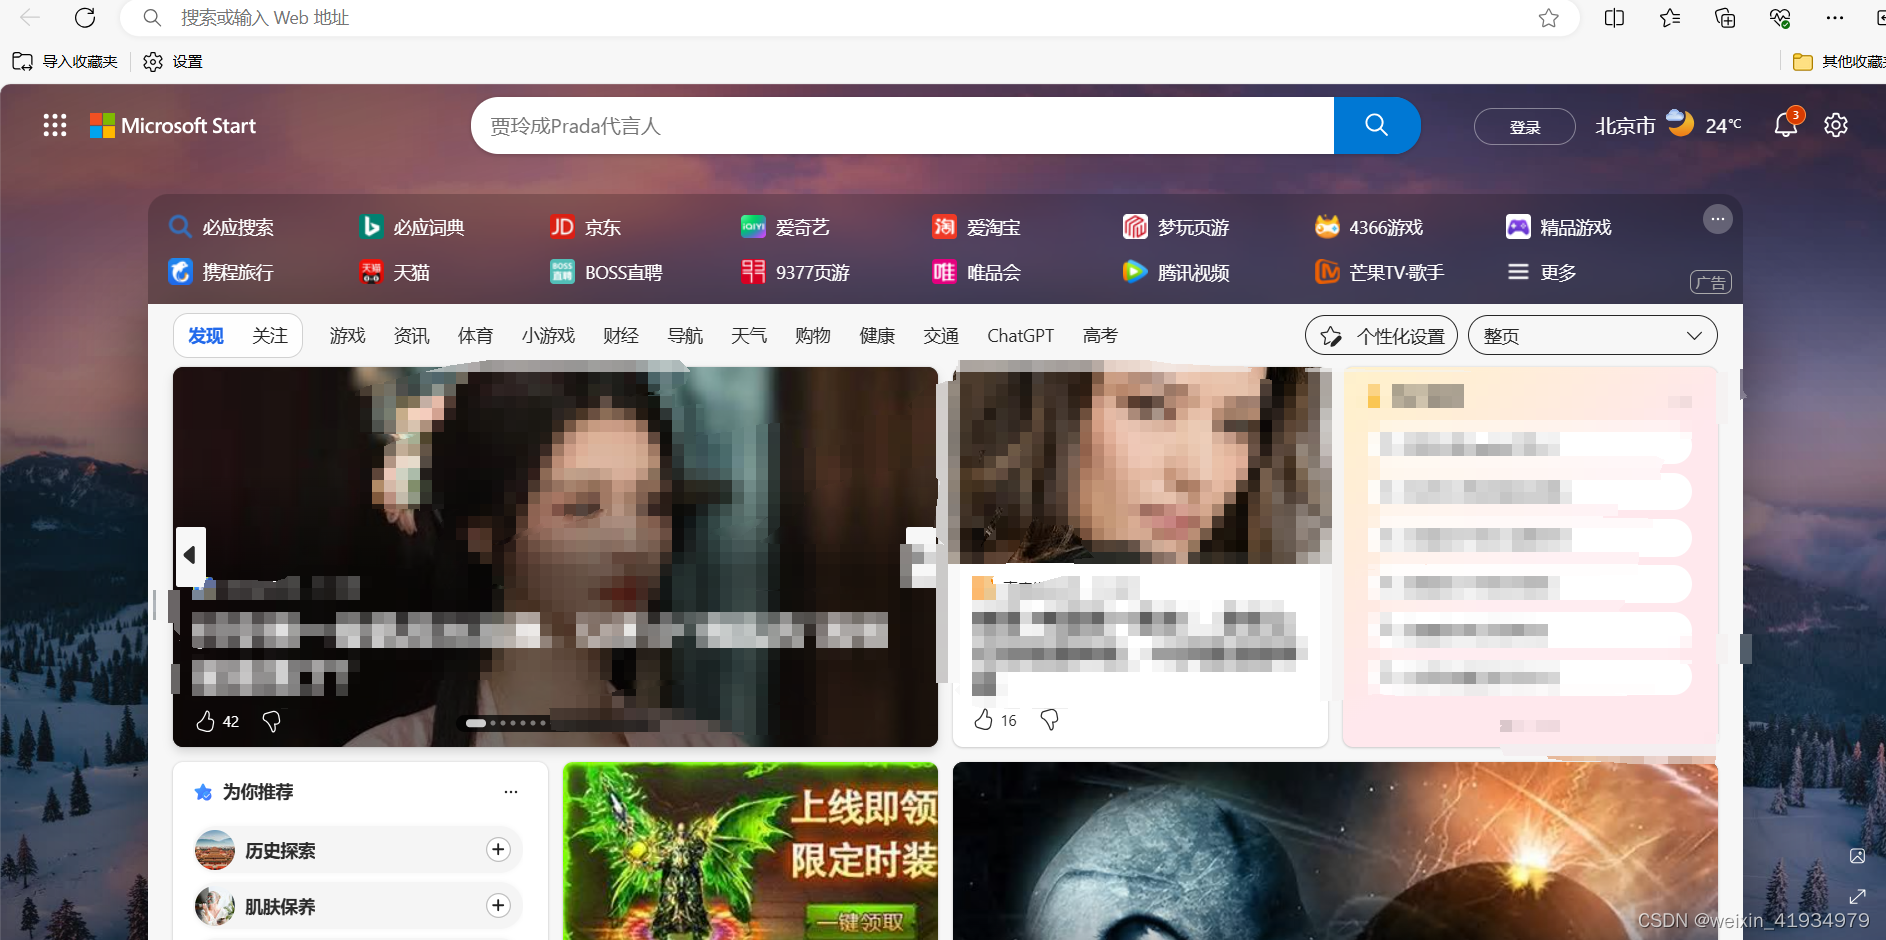This screenshot has height=940, width=1886.
Task: Open 个性化设置 button
Action: point(1381,336)
